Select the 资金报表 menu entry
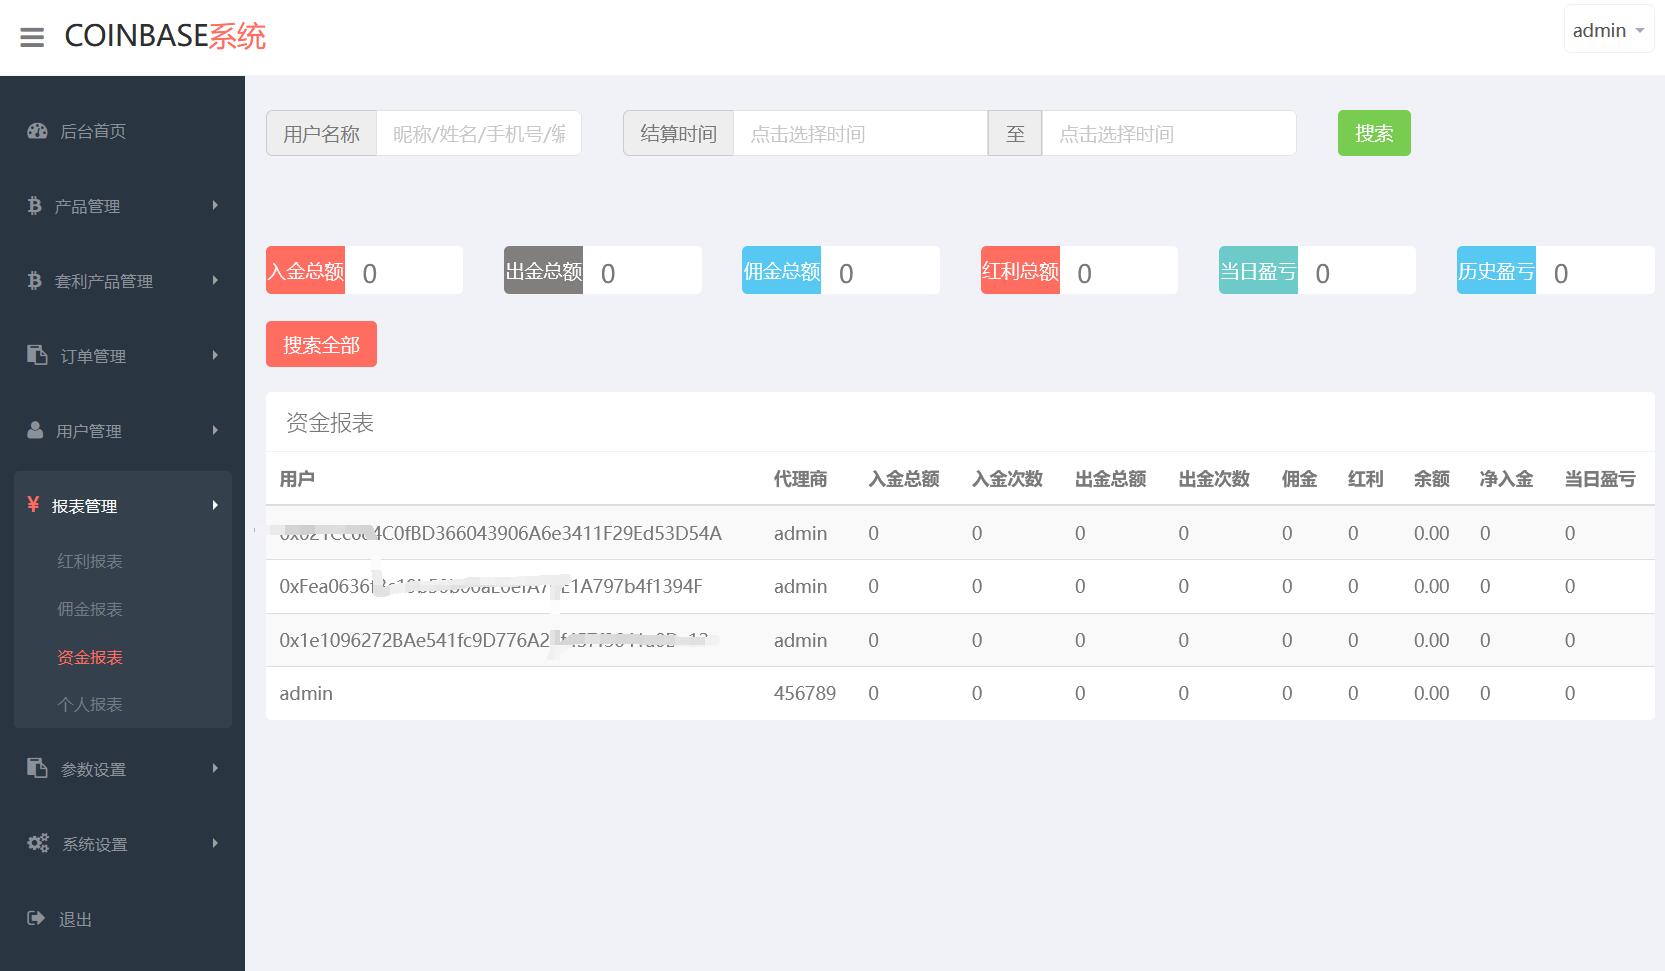 pos(90,657)
